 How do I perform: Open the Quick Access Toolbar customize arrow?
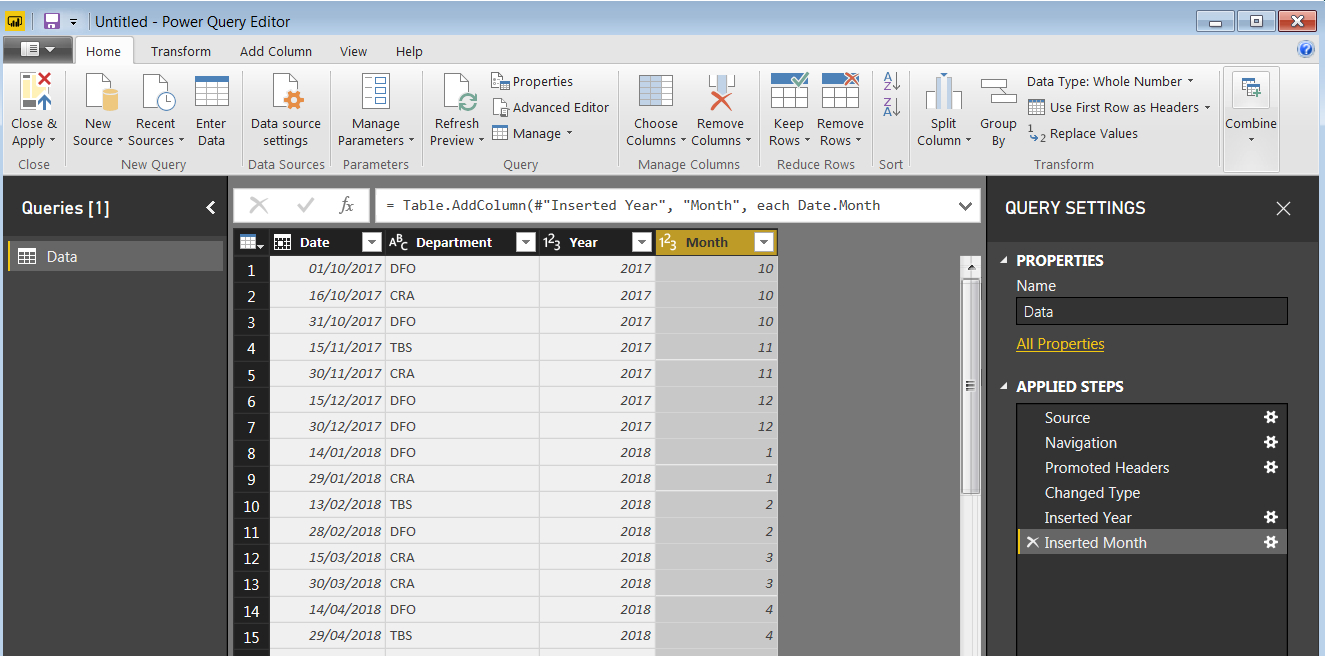pos(73,21)
